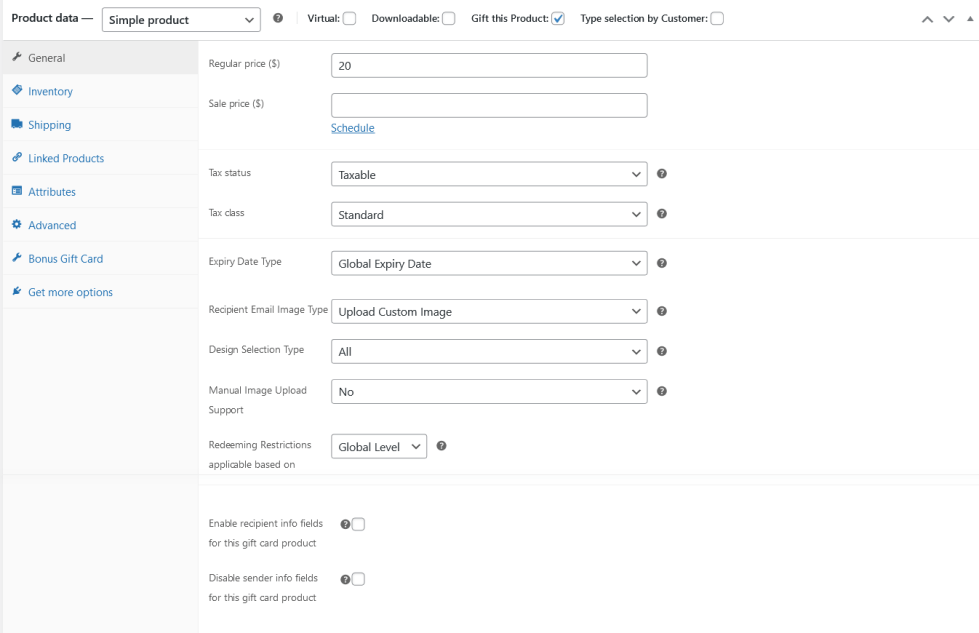Screen dimensions: 979x633
Task: Click help icon for Manual Image Upload Support
Action: [x=662, y=391]
